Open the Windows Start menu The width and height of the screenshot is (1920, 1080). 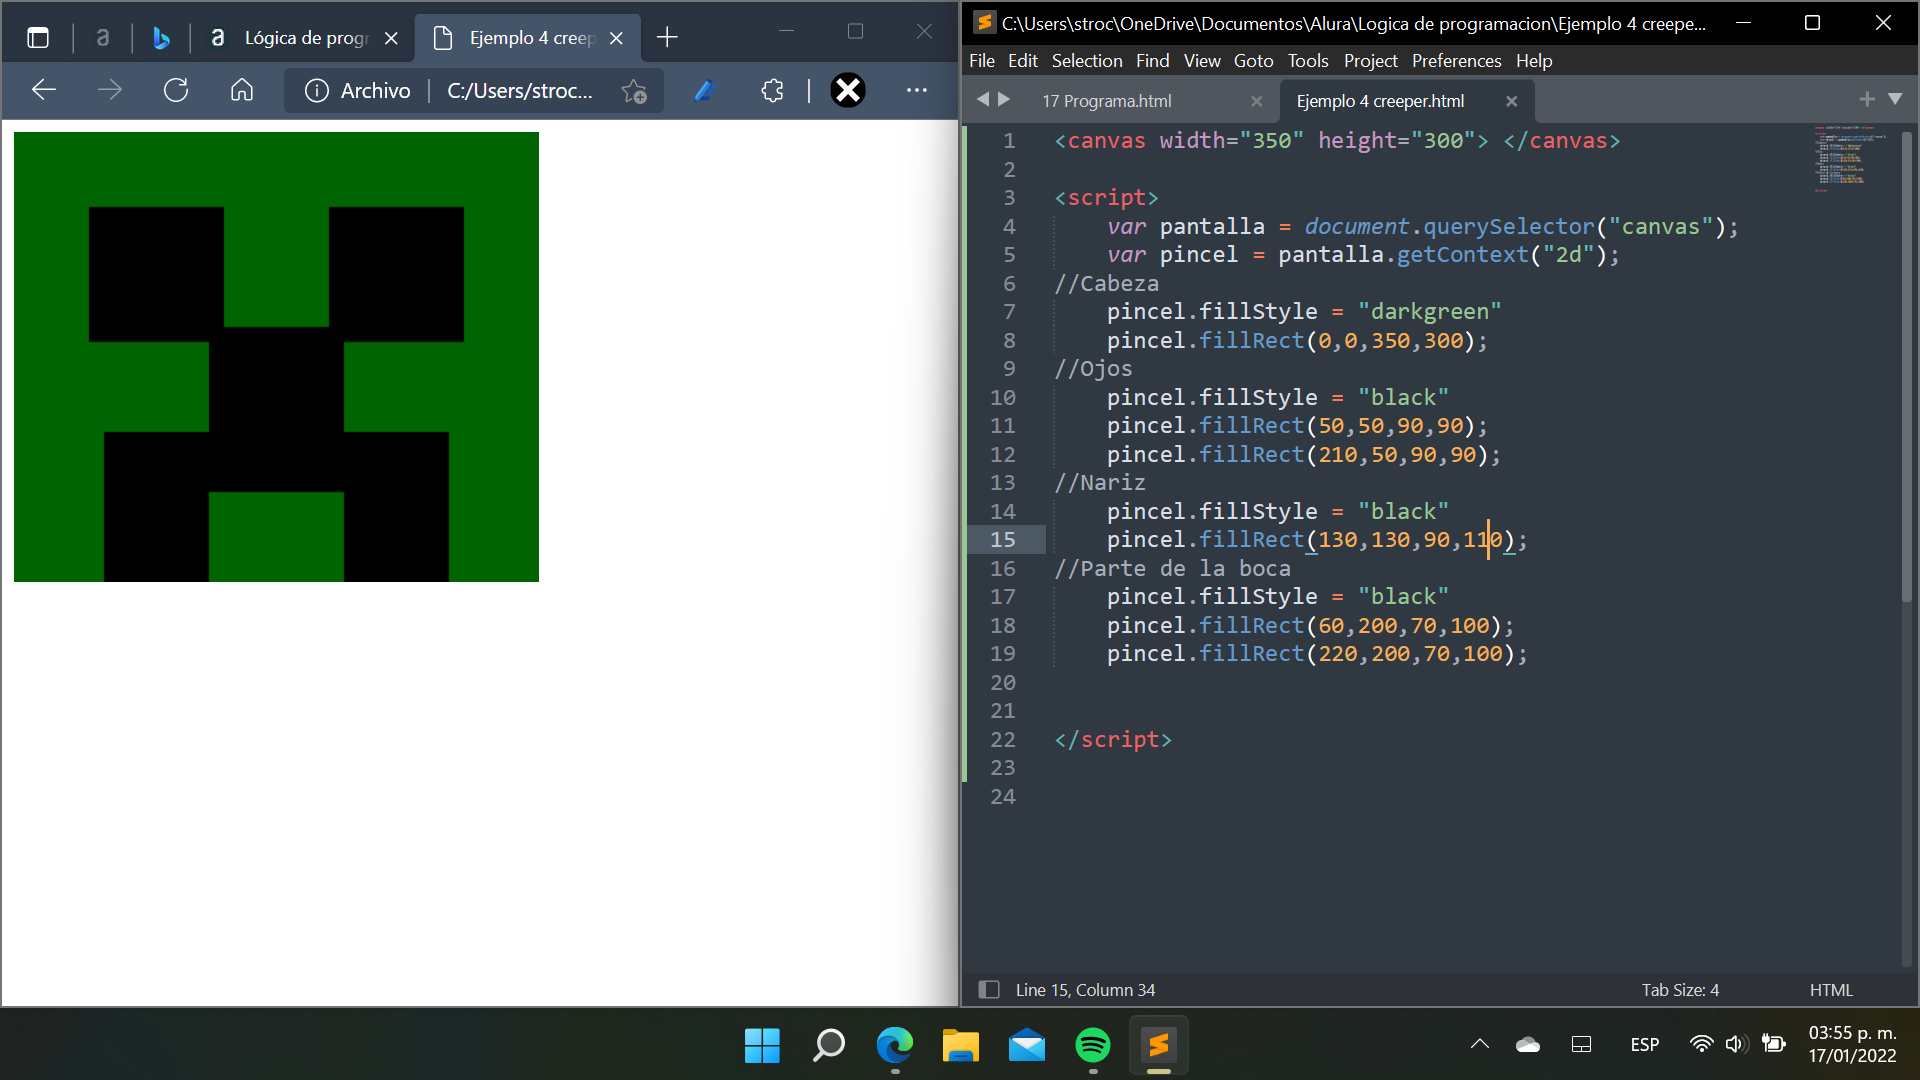point(762,1046)
